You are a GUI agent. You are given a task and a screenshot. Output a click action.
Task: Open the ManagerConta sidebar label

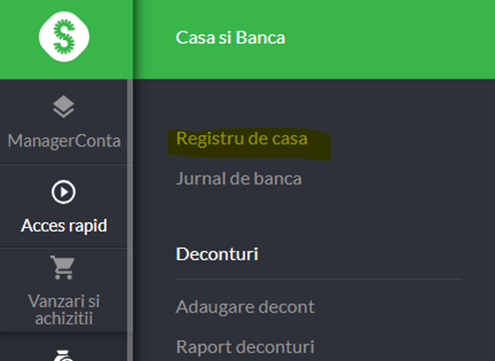tap(64, 141)
